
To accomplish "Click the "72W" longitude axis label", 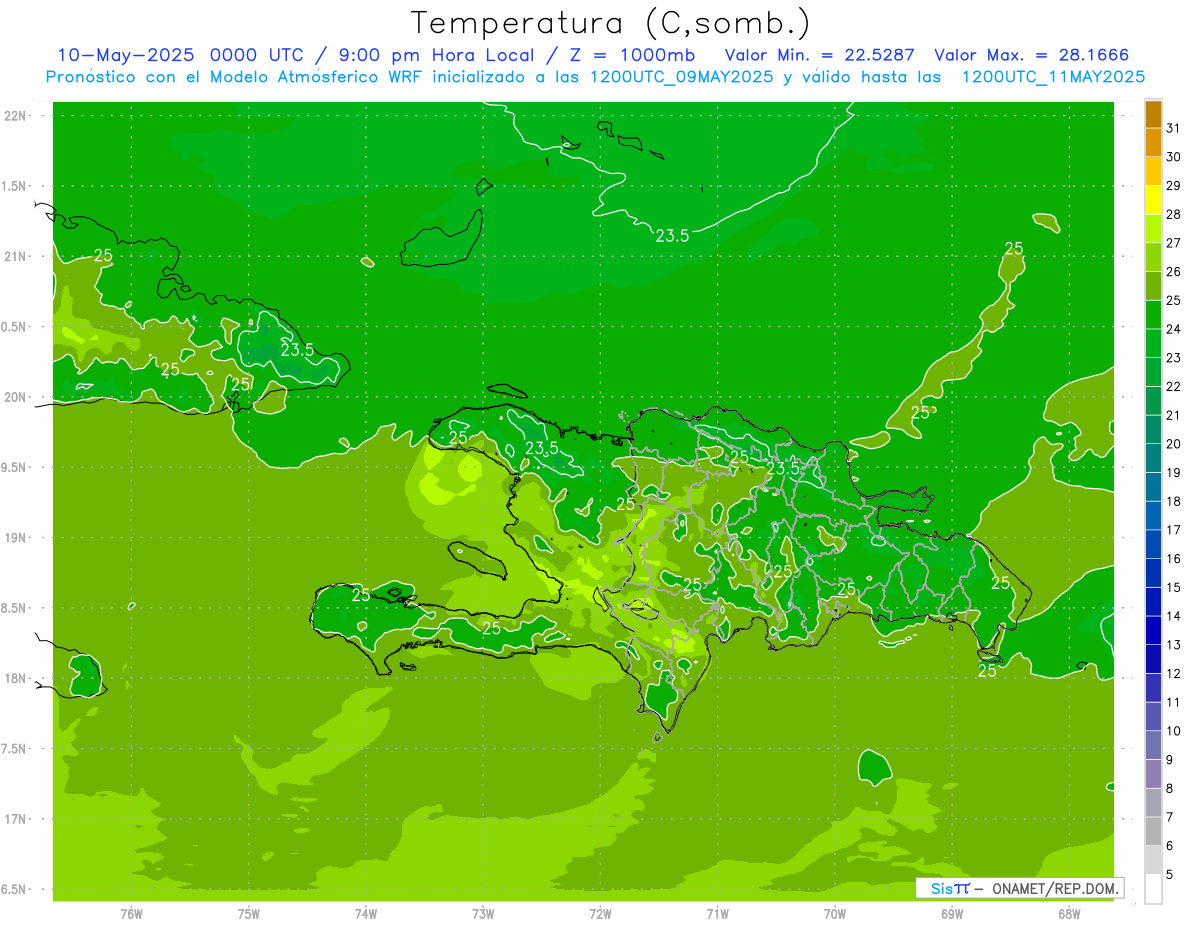I will pyautogui.click(x=600, y=914).
